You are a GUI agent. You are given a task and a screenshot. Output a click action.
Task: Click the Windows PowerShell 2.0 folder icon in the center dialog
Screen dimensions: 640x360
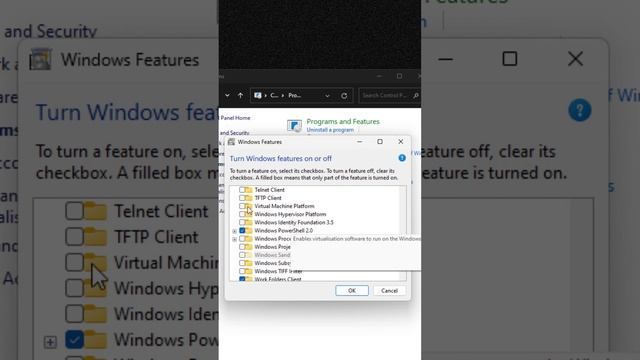pyautogui.click(x=249, y=231)
